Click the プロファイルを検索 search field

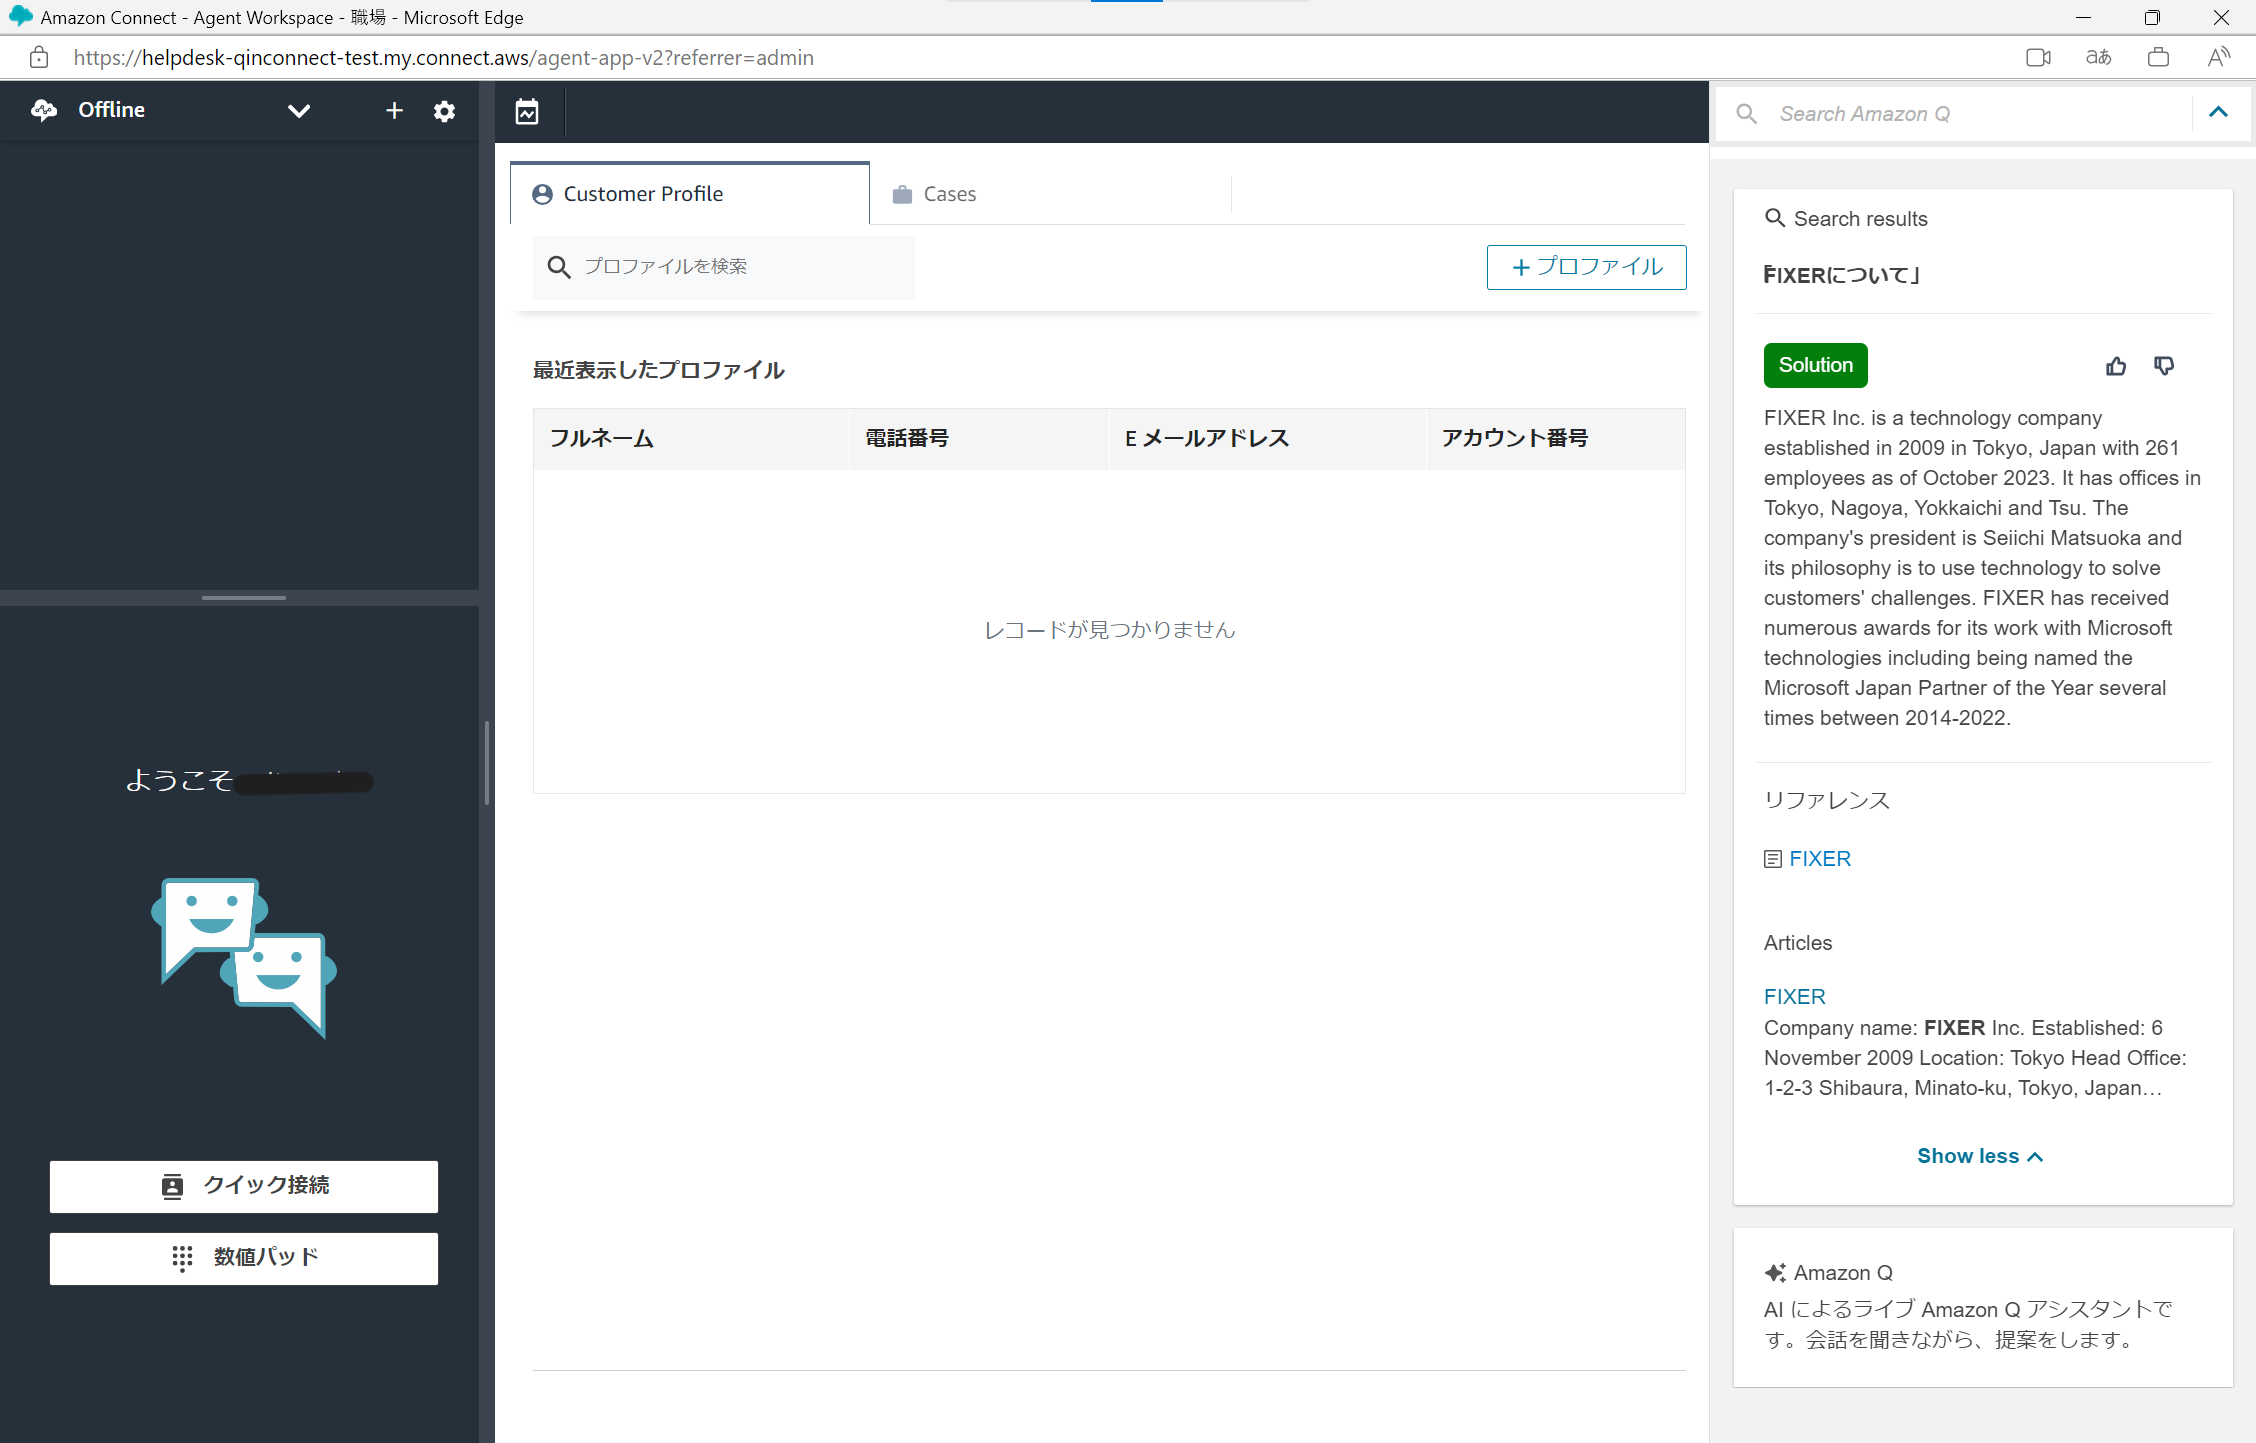point(724,267)
